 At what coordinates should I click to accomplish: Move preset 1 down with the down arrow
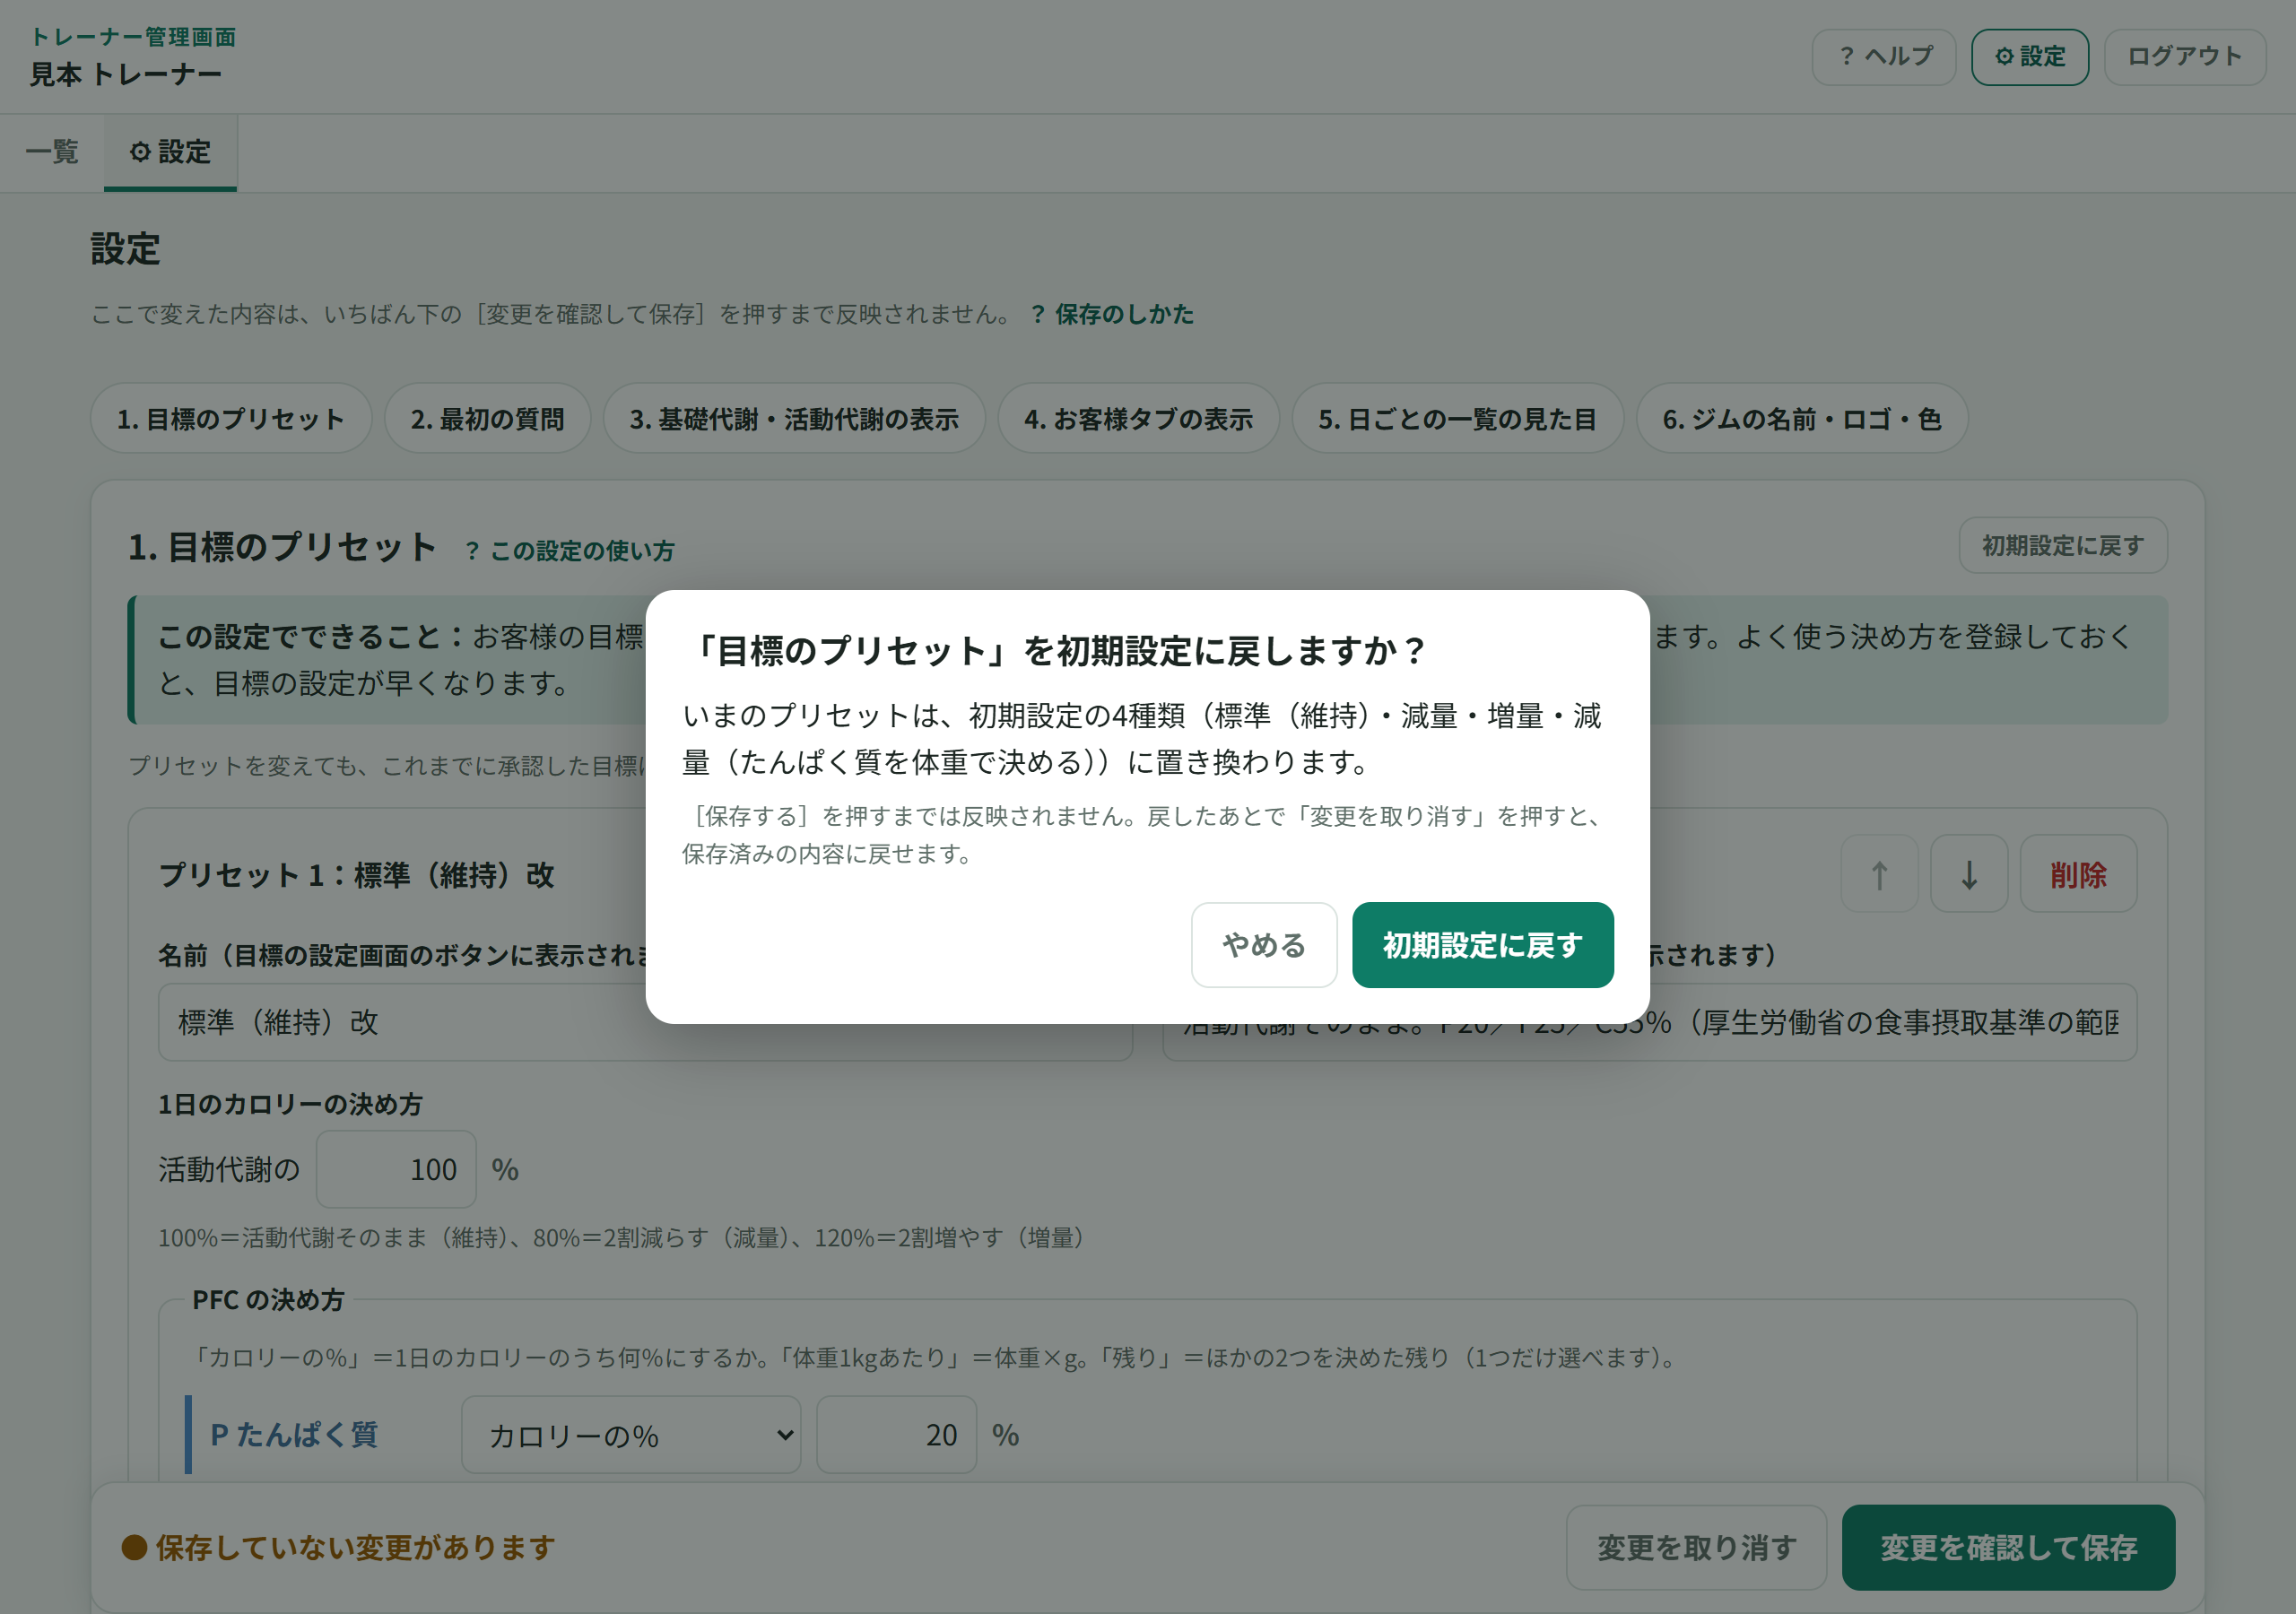click(x=1969, y=874)
